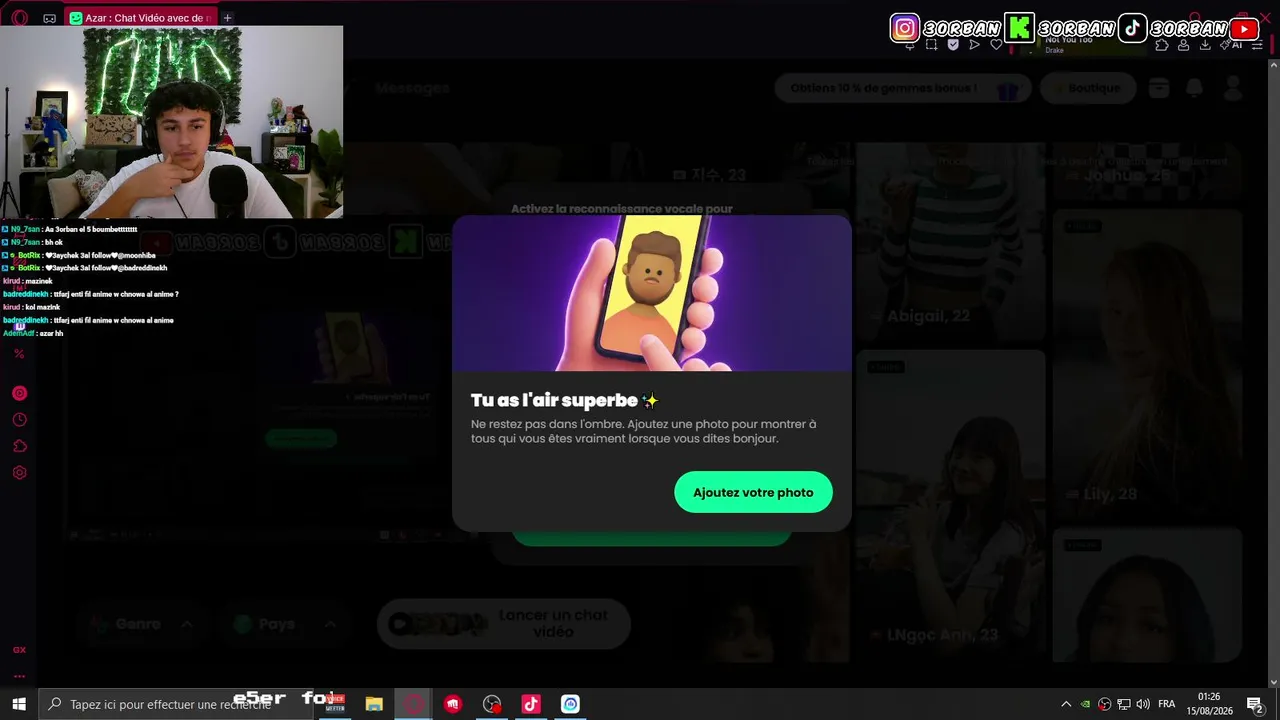
Task: Click the Ajoutez votre photo button
Action: (753, 492)
